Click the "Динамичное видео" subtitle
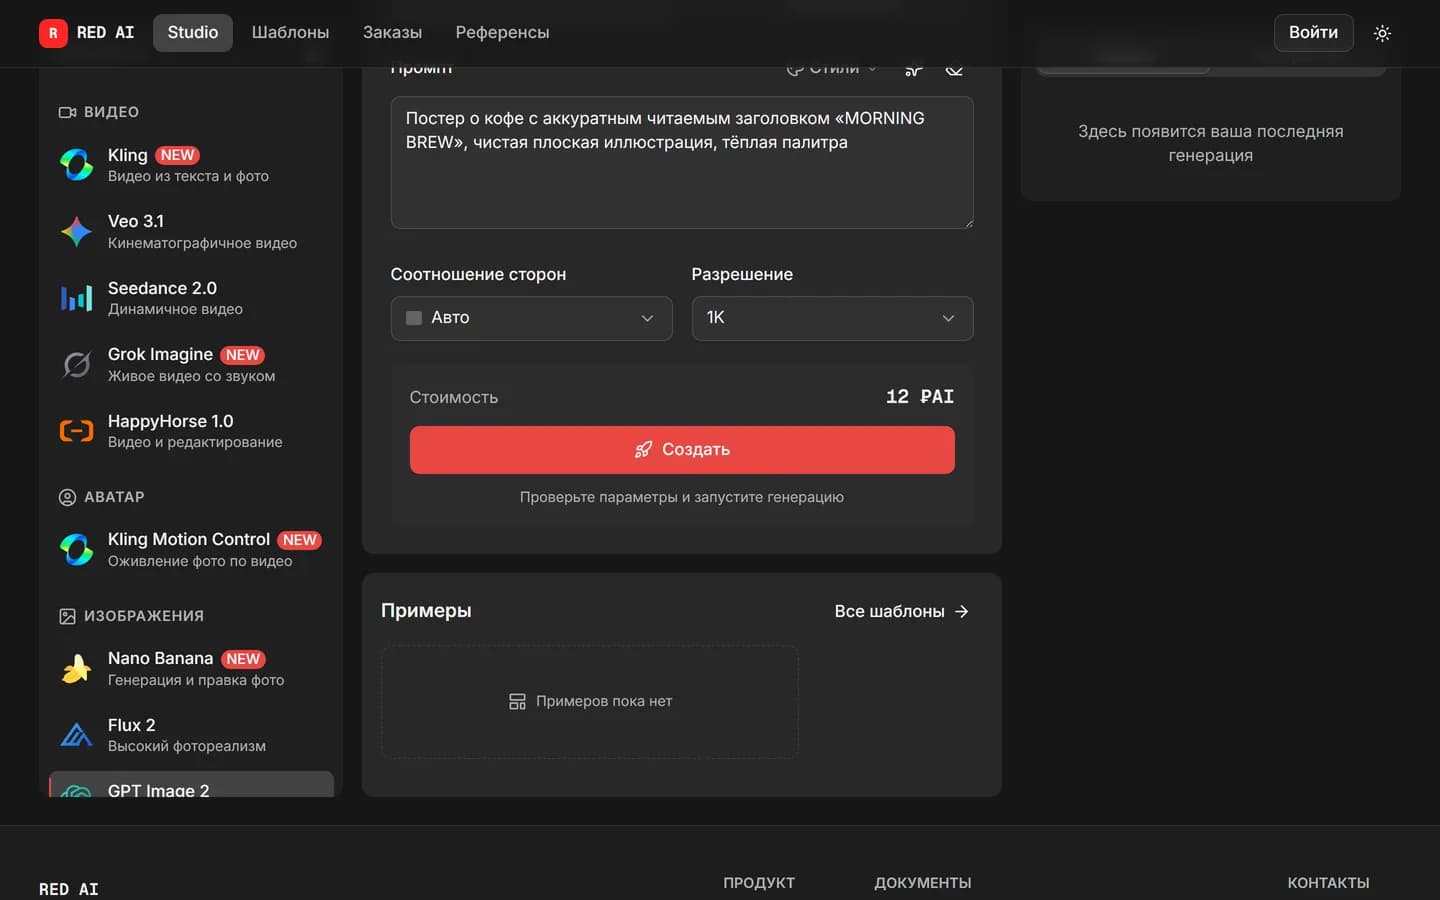Screen dimensions: 1440x900 pos(175,309)
